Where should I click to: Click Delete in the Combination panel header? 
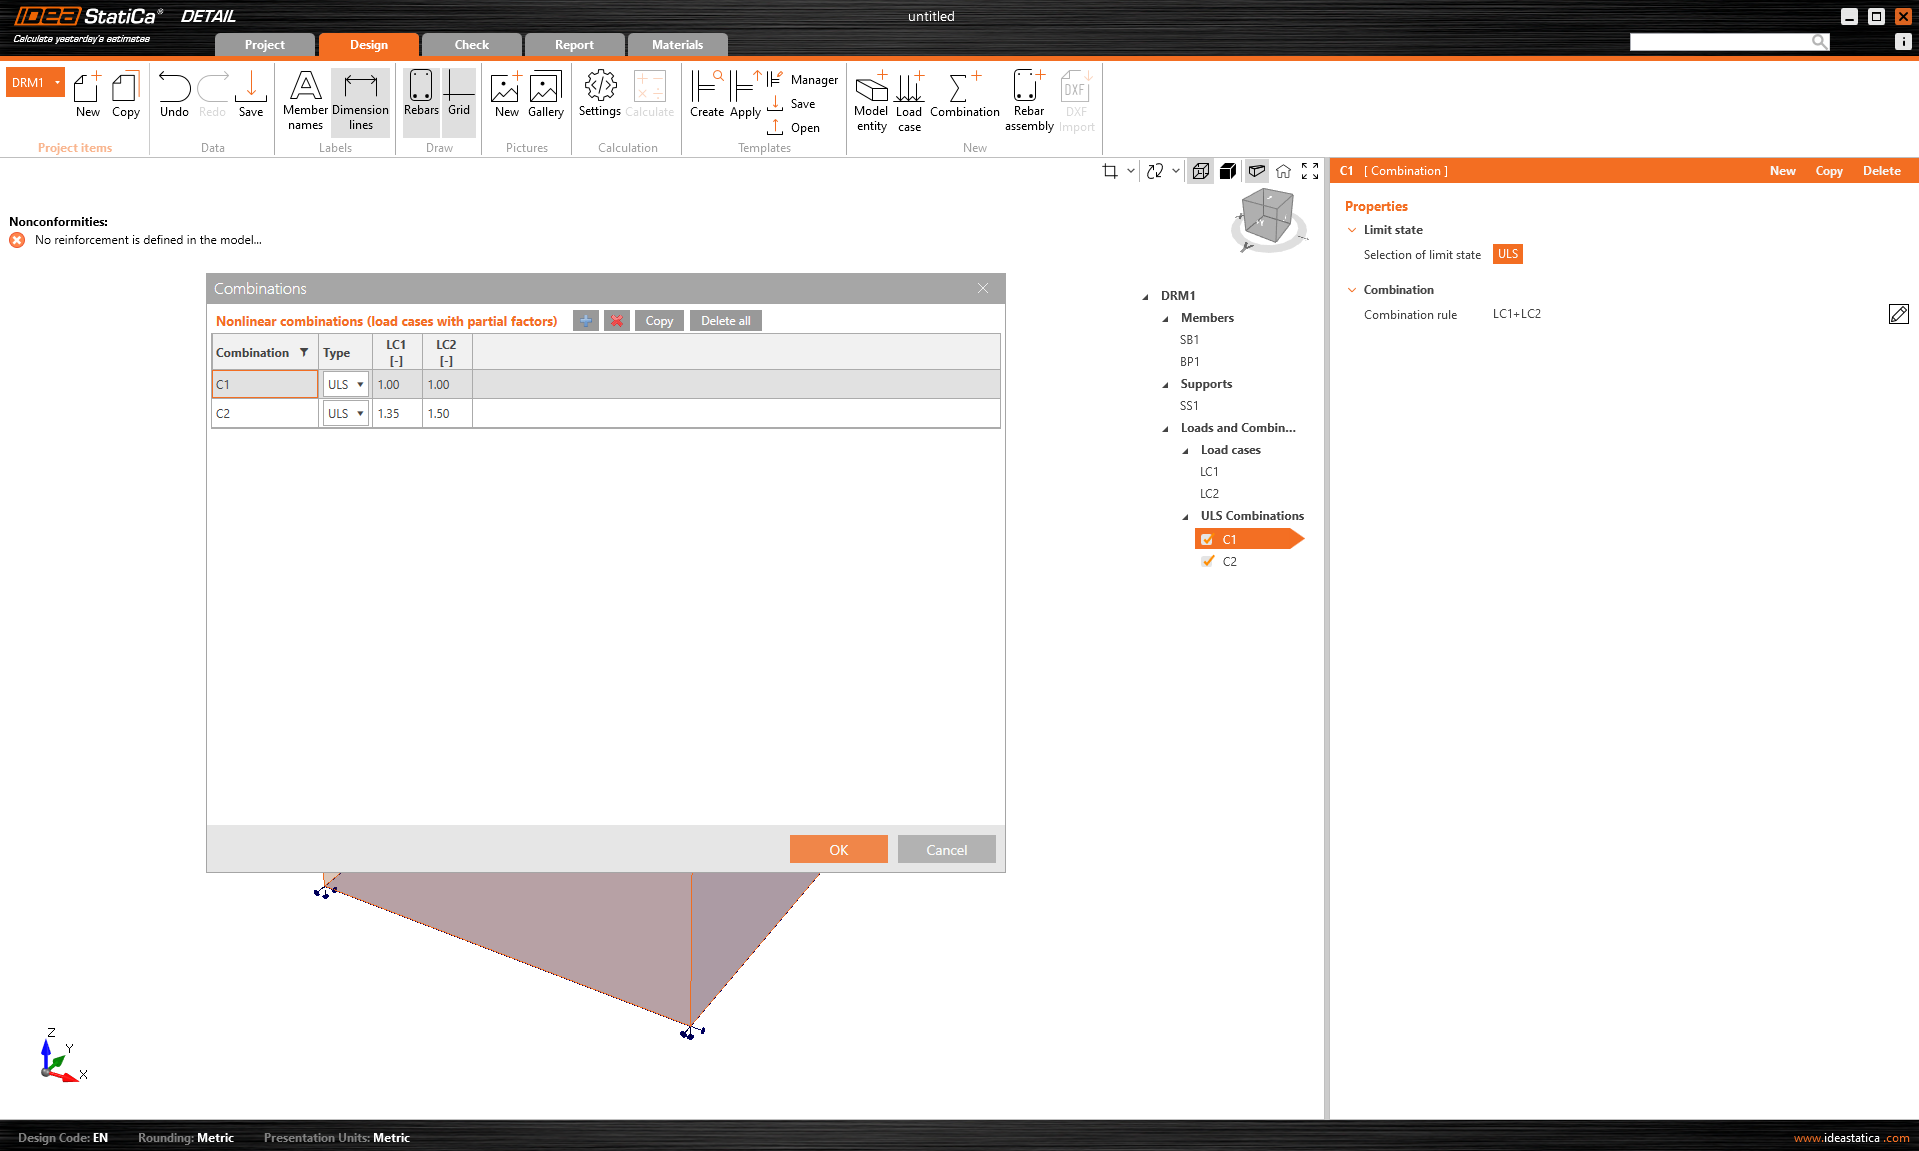[1881, 171]
